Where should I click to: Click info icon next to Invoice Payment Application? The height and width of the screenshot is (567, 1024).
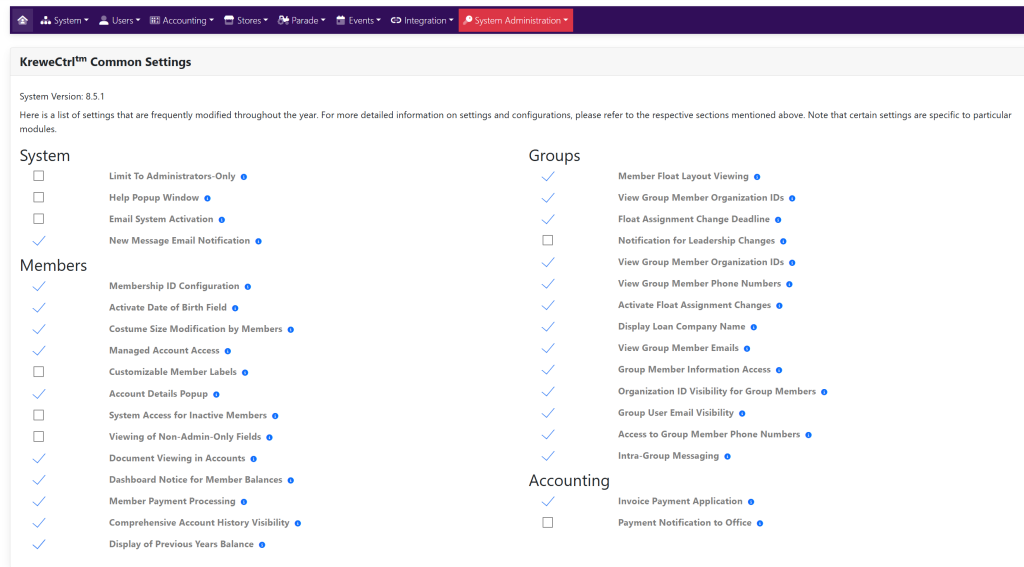pyautogui.click(x=751, y=502)
